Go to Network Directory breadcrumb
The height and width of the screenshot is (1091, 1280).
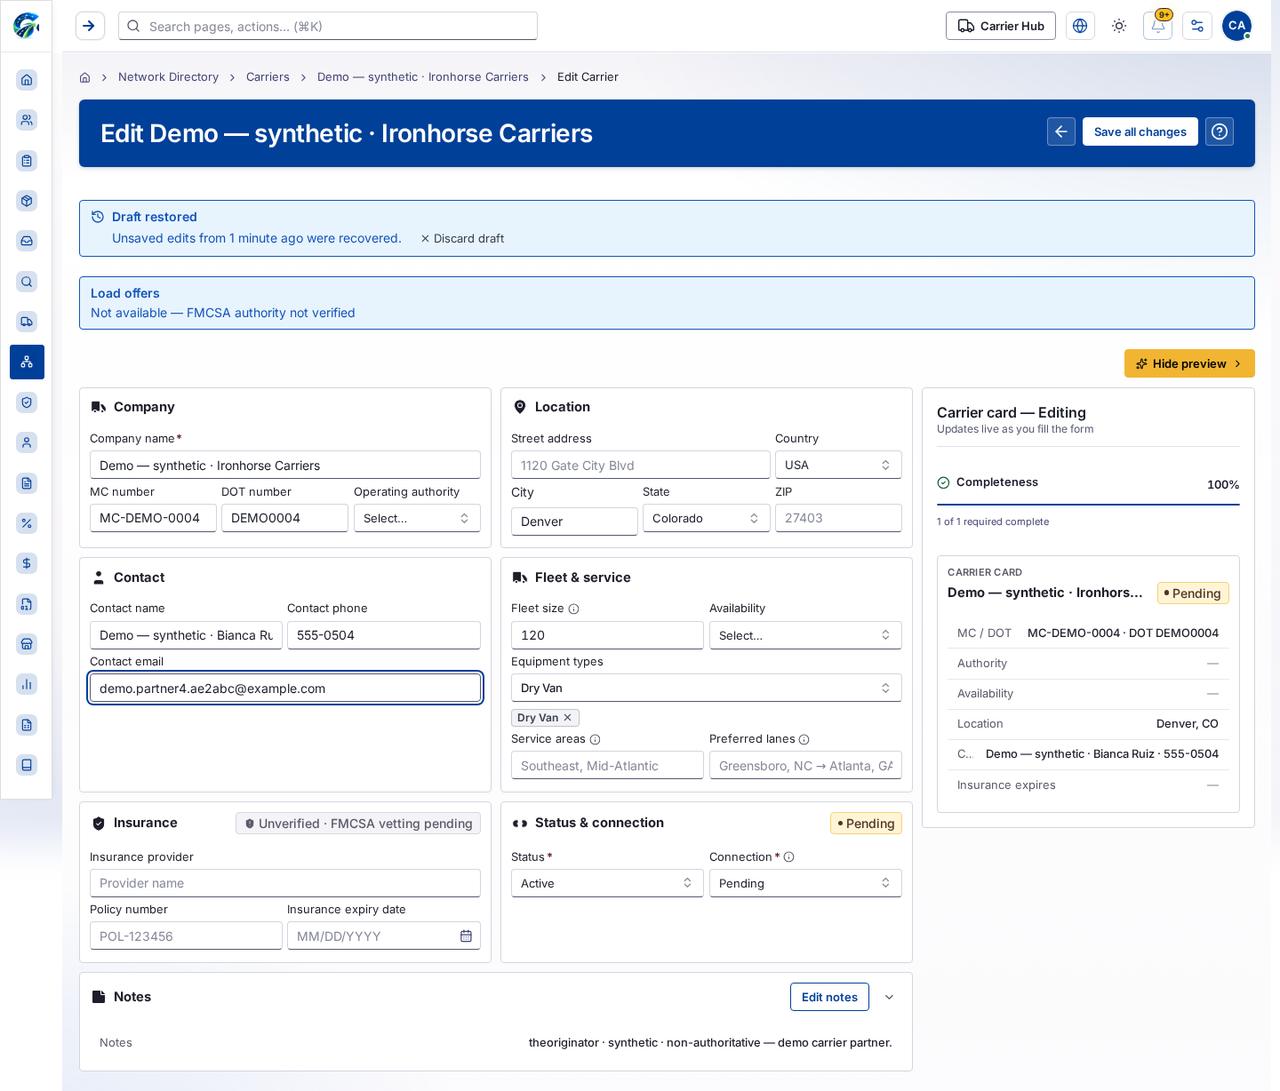point(168,77)
